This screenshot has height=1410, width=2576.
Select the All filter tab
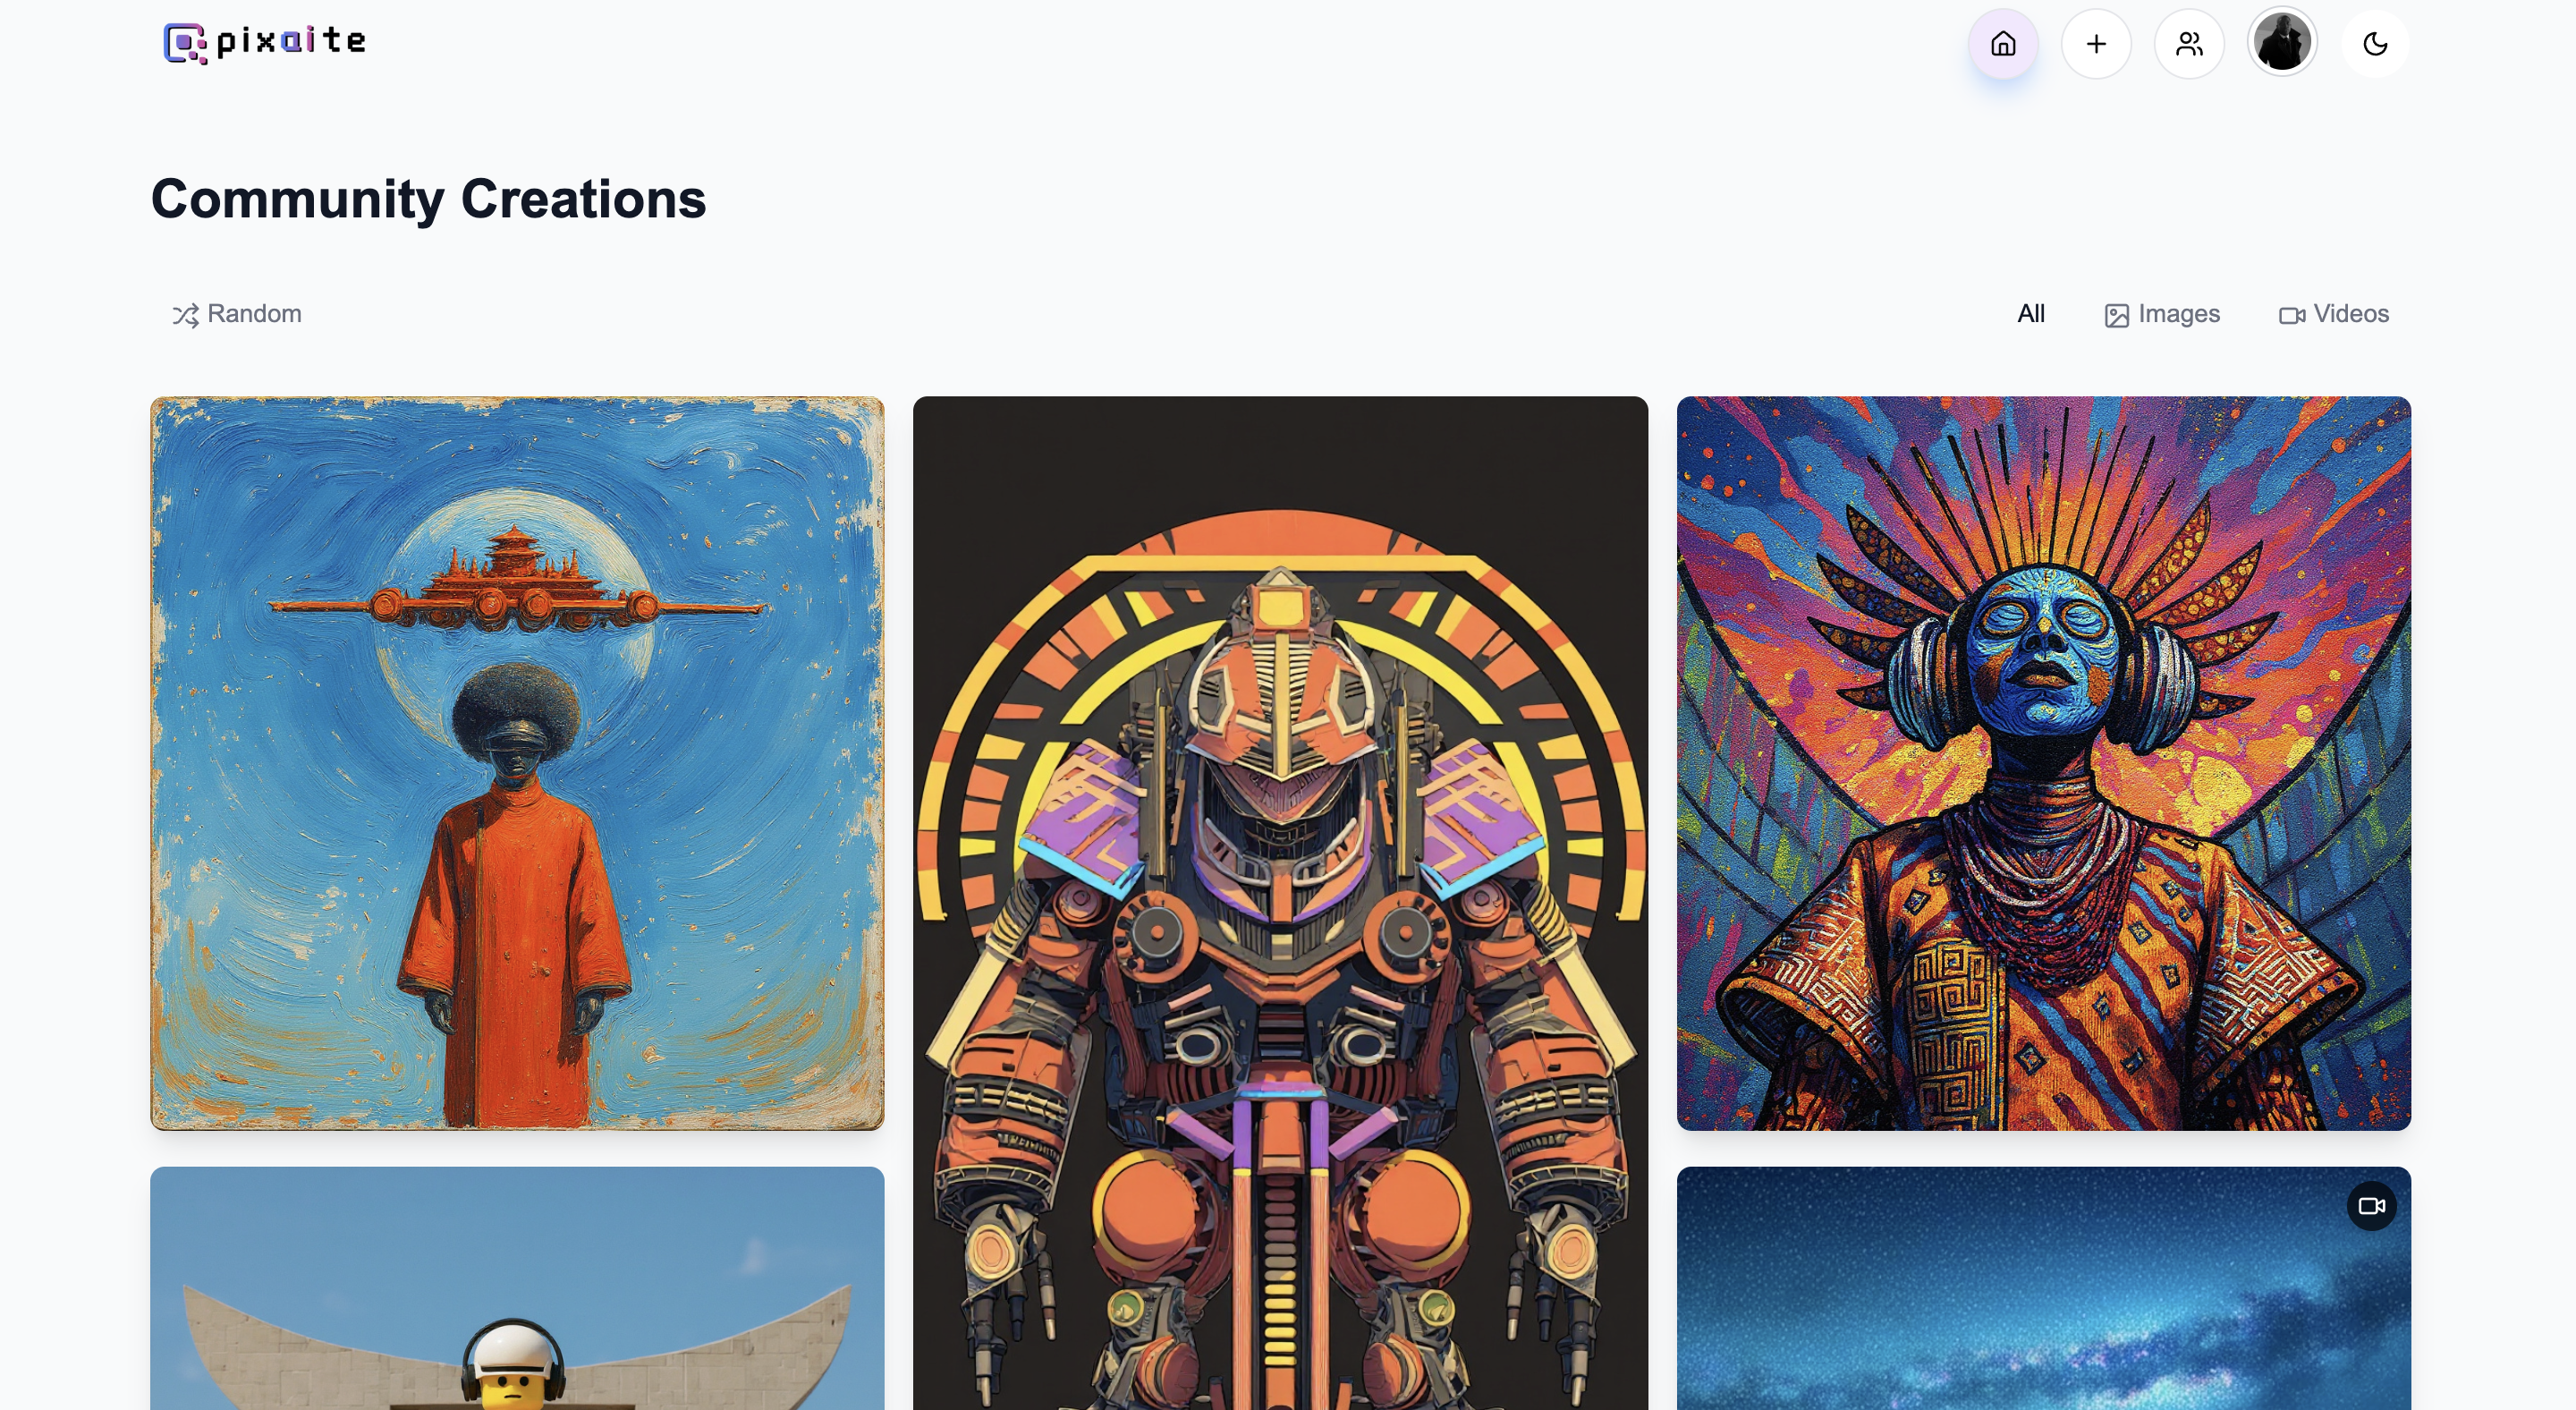click(2031, 314)
